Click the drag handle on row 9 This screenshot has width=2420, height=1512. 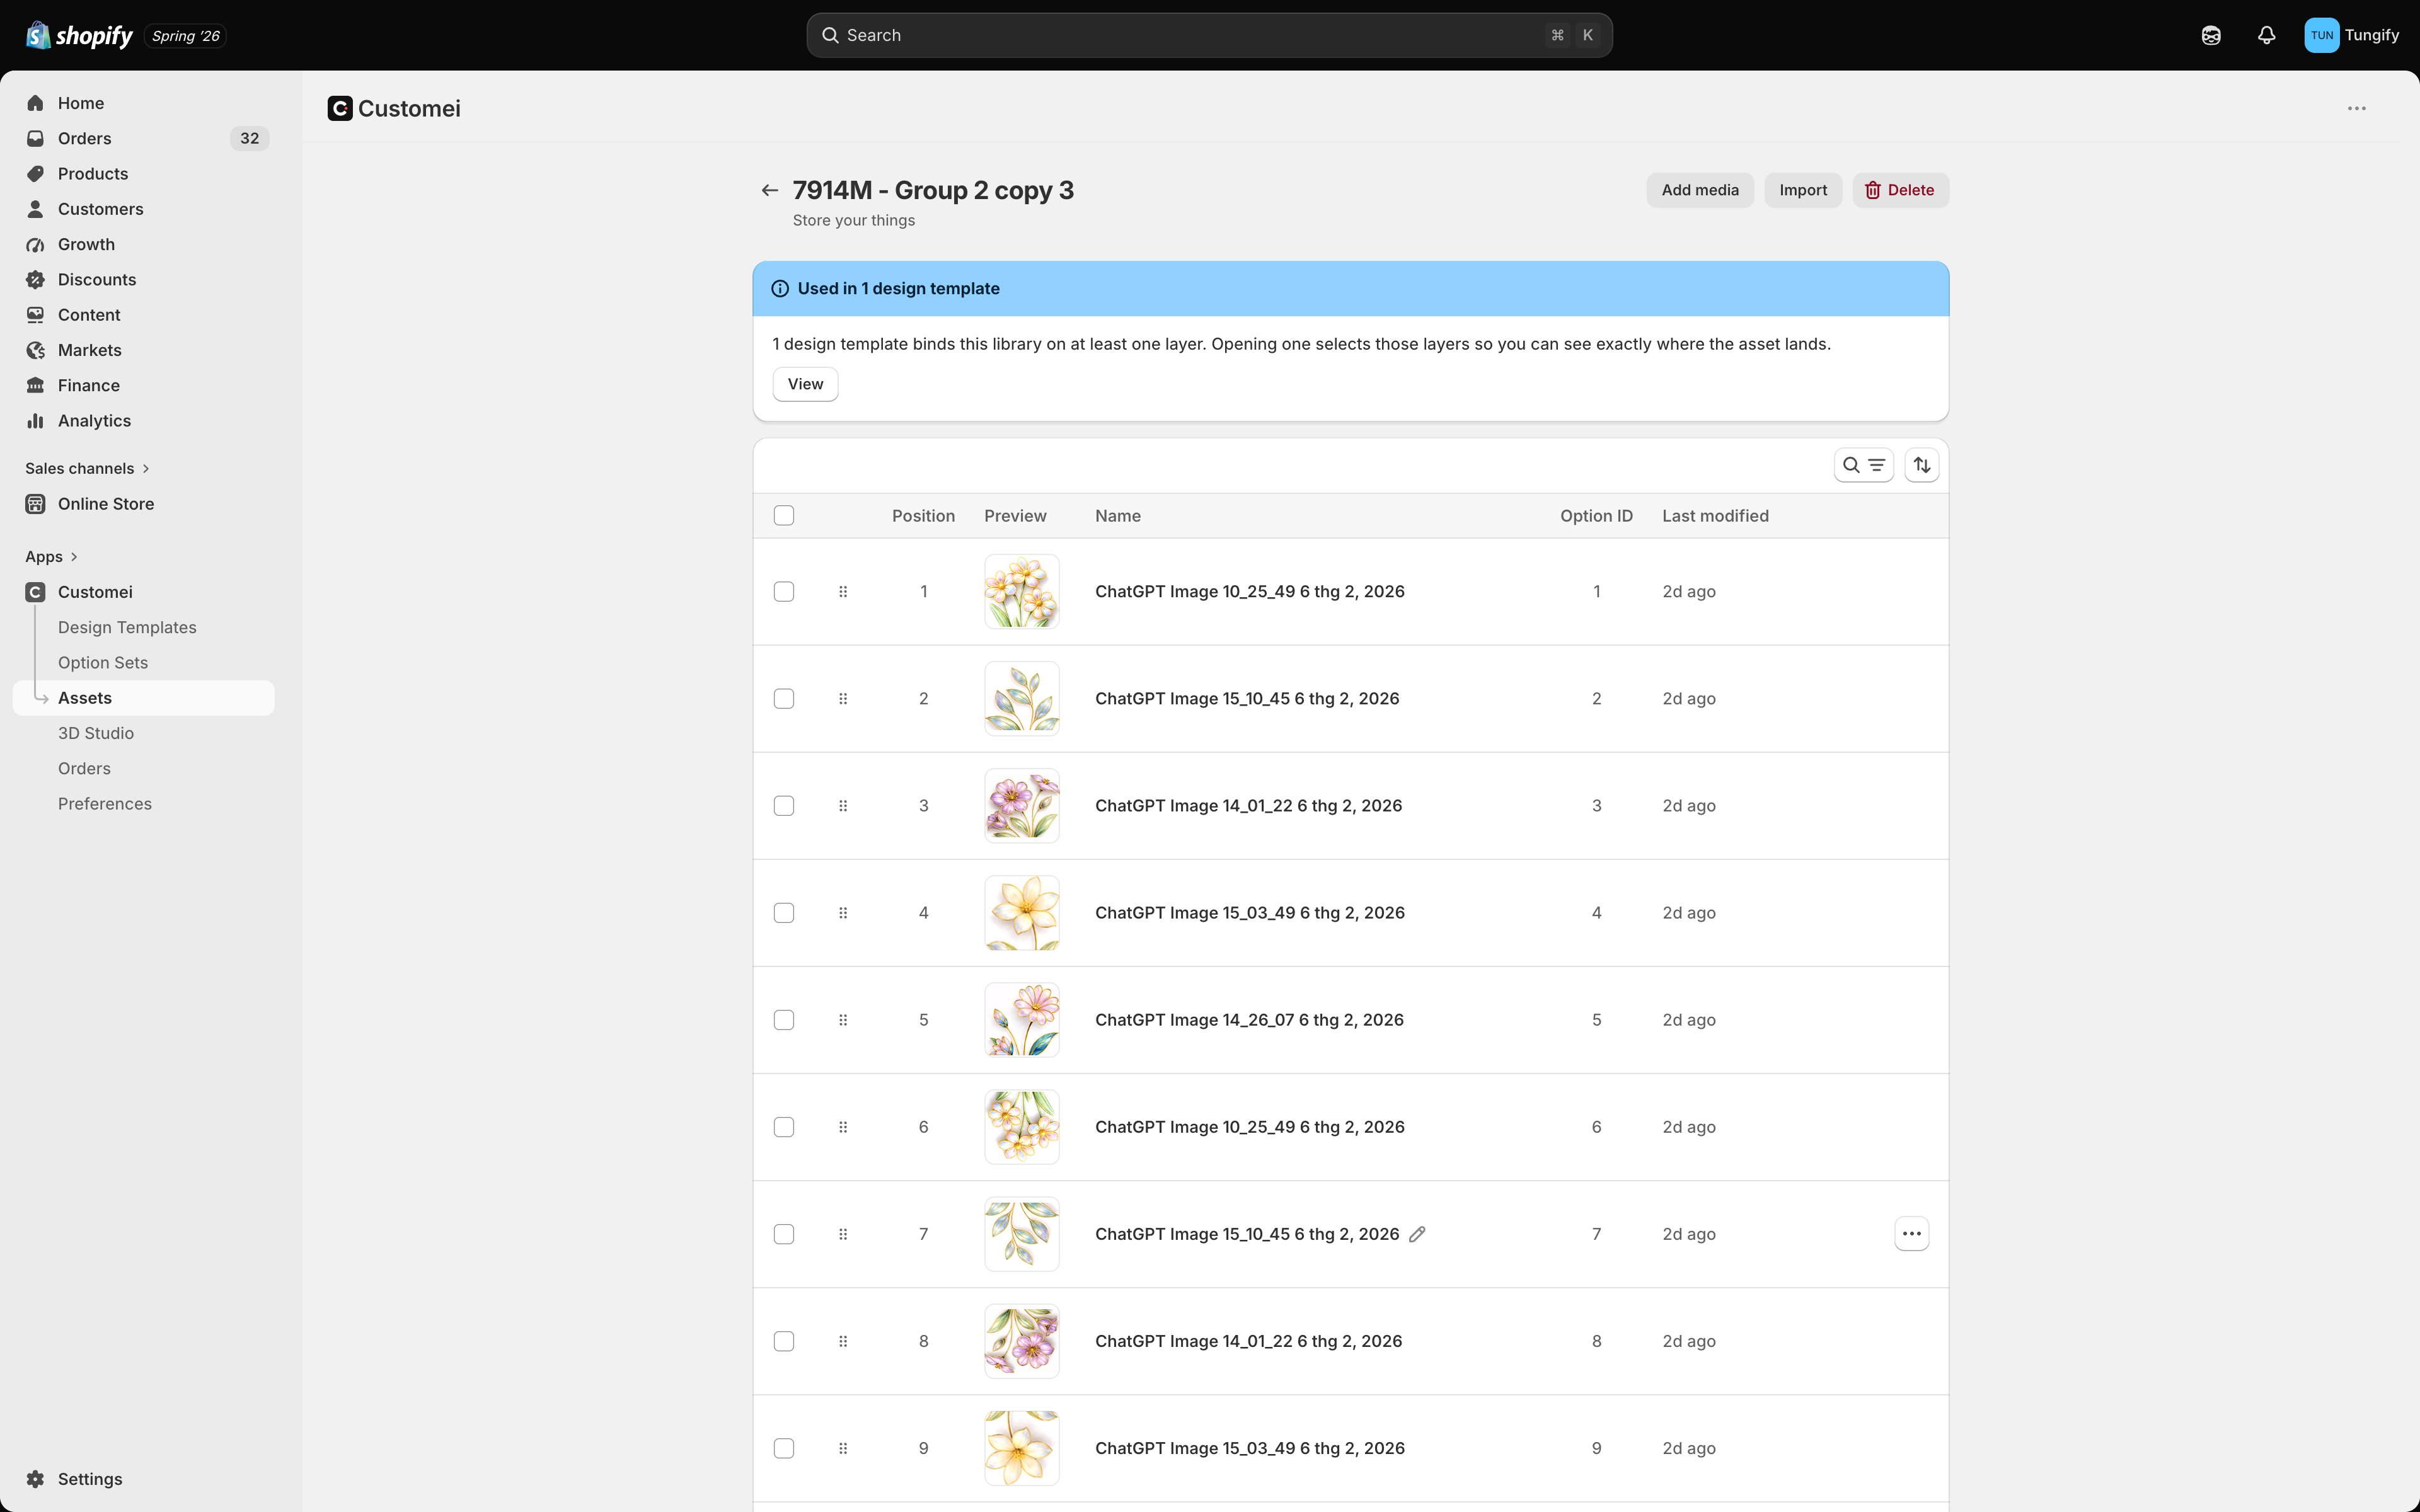point(843,1448)
